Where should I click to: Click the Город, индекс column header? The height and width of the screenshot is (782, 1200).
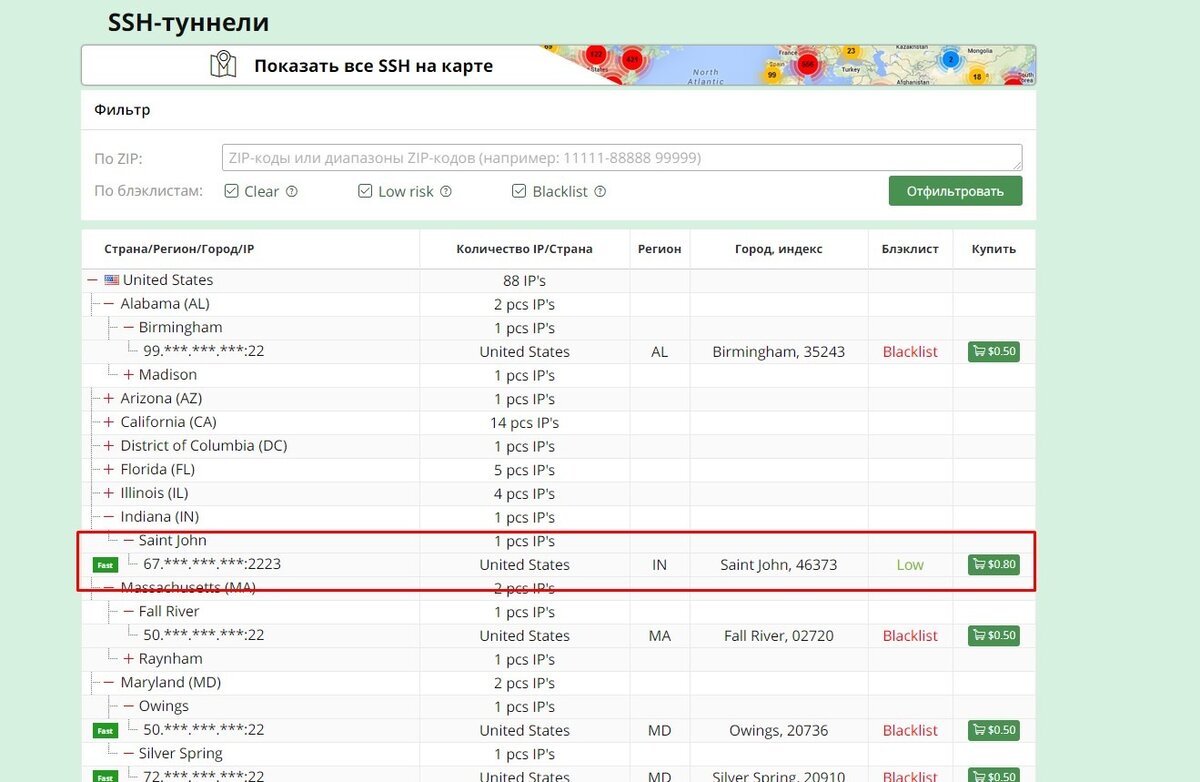779,249
